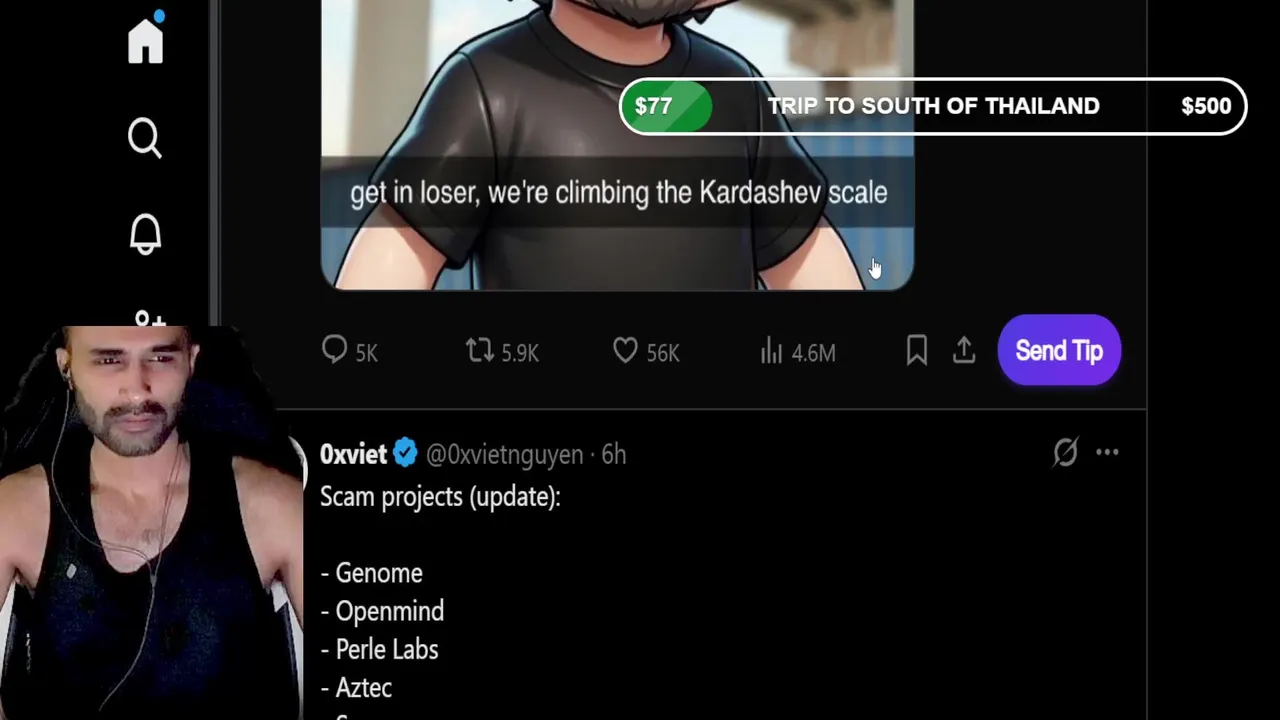The width and height of the screenshot is (1280, 720).
Task: Open the Search magnifier in sidebar
Action: tap(145, 138)
